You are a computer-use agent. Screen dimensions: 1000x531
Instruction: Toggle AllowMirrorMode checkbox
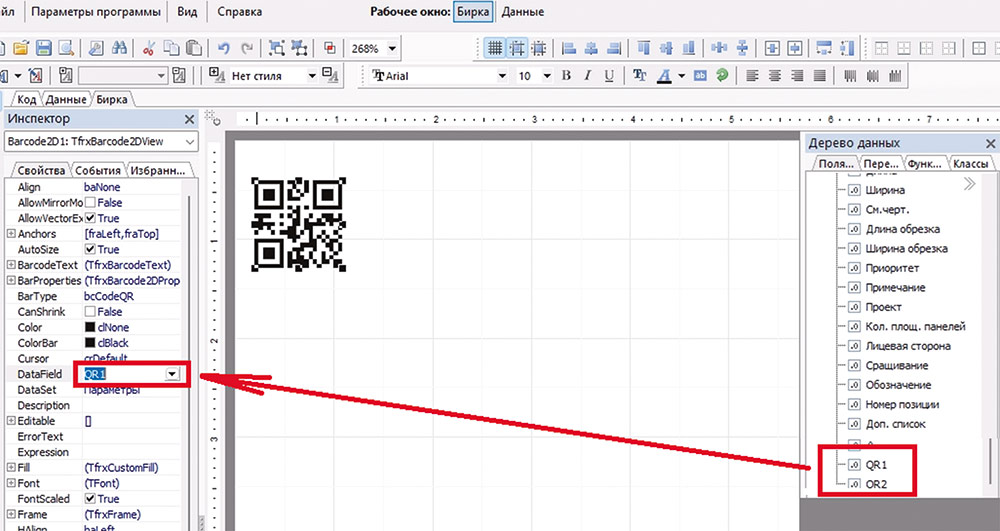coord(91,203)
